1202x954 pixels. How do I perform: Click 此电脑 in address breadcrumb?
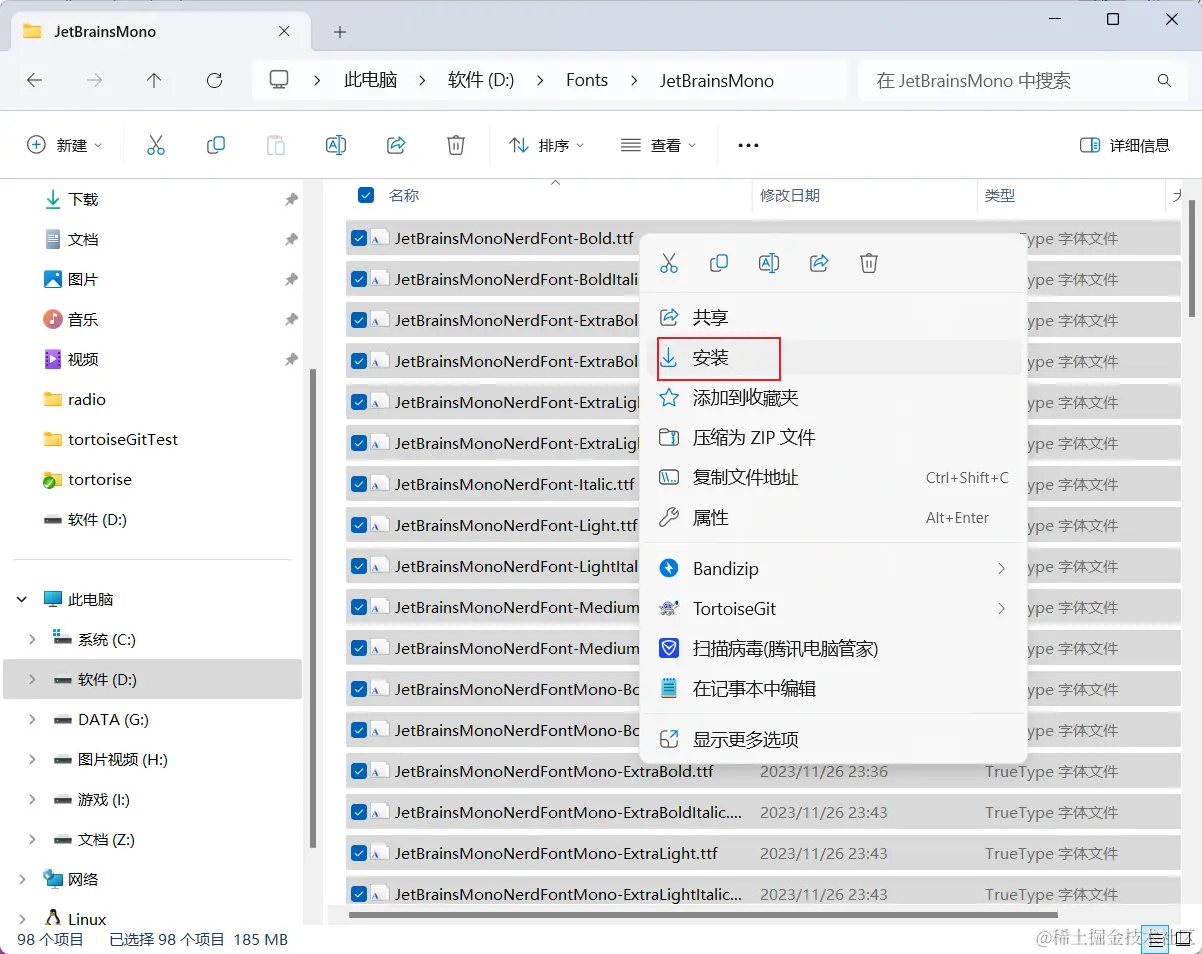coord(371,81)
